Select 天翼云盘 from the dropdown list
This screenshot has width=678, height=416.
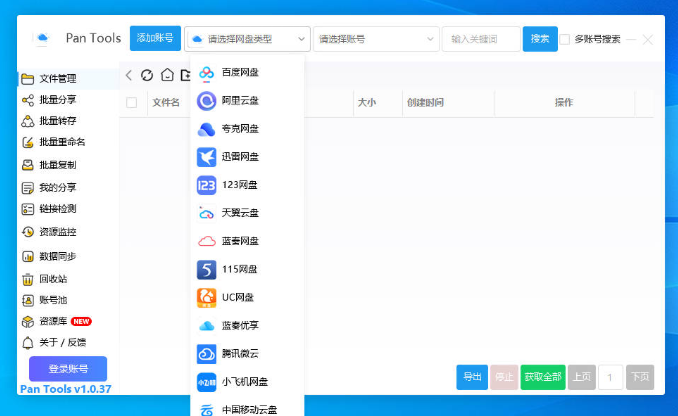247,213
